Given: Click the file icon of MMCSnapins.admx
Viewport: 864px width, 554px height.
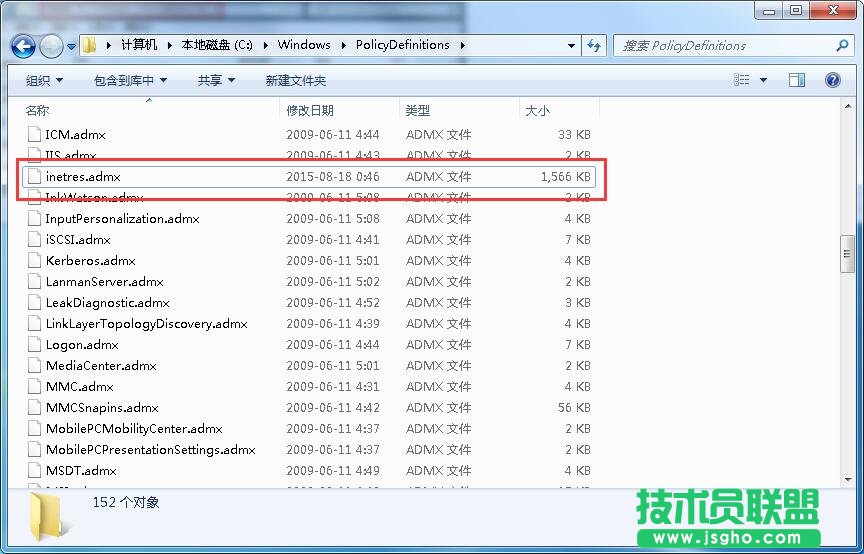Looking at the screenshot, I should coord(34,408).
